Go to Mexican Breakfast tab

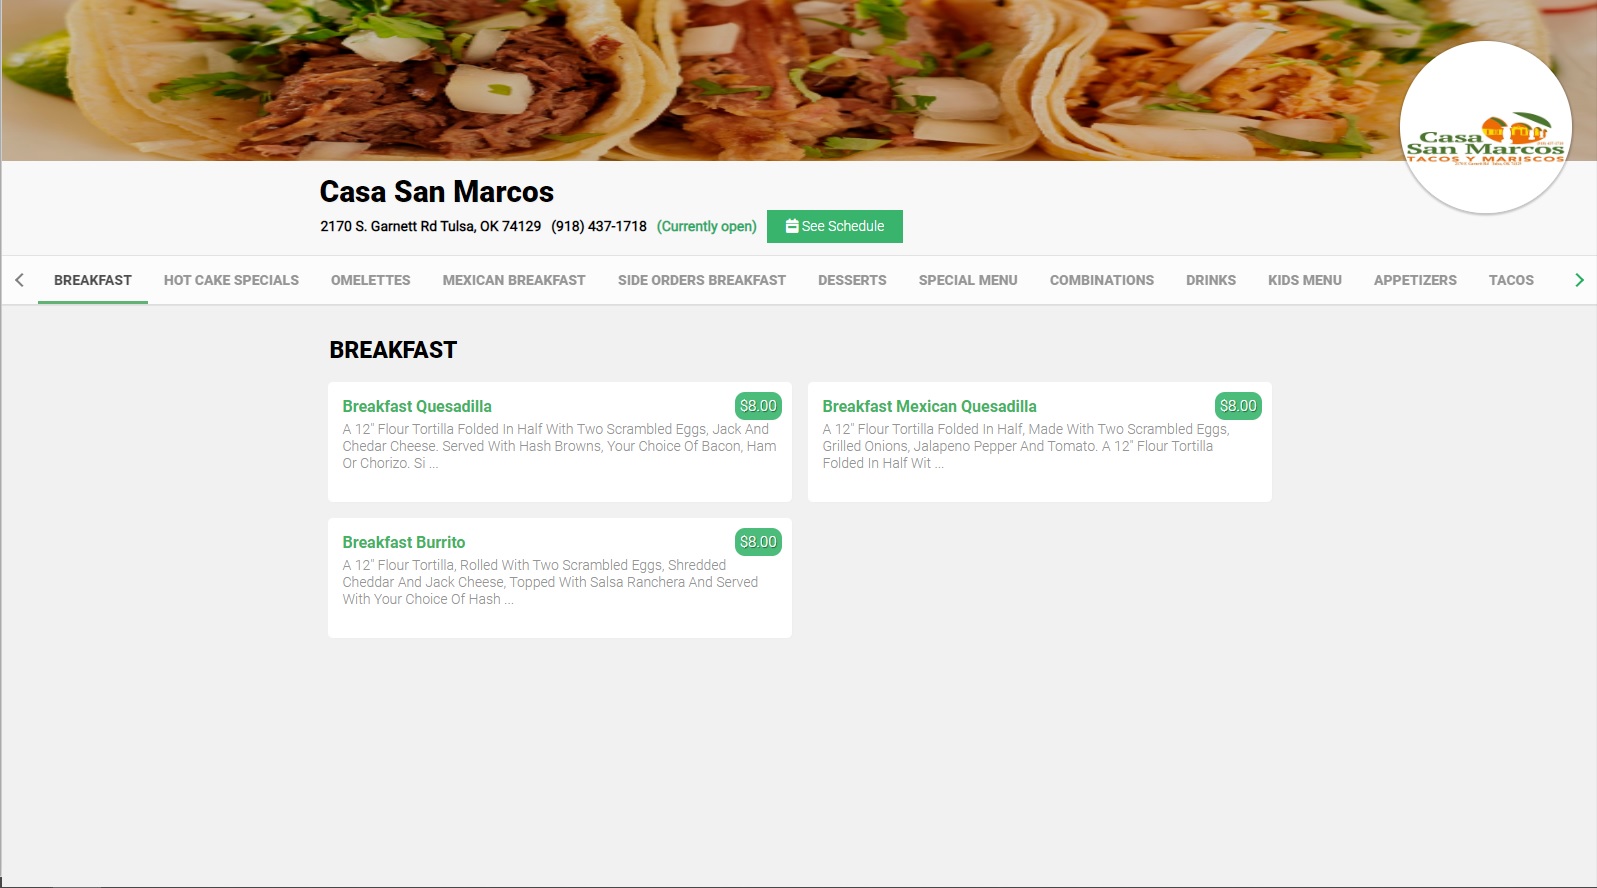pyautogui.click(x=513, y=280)
